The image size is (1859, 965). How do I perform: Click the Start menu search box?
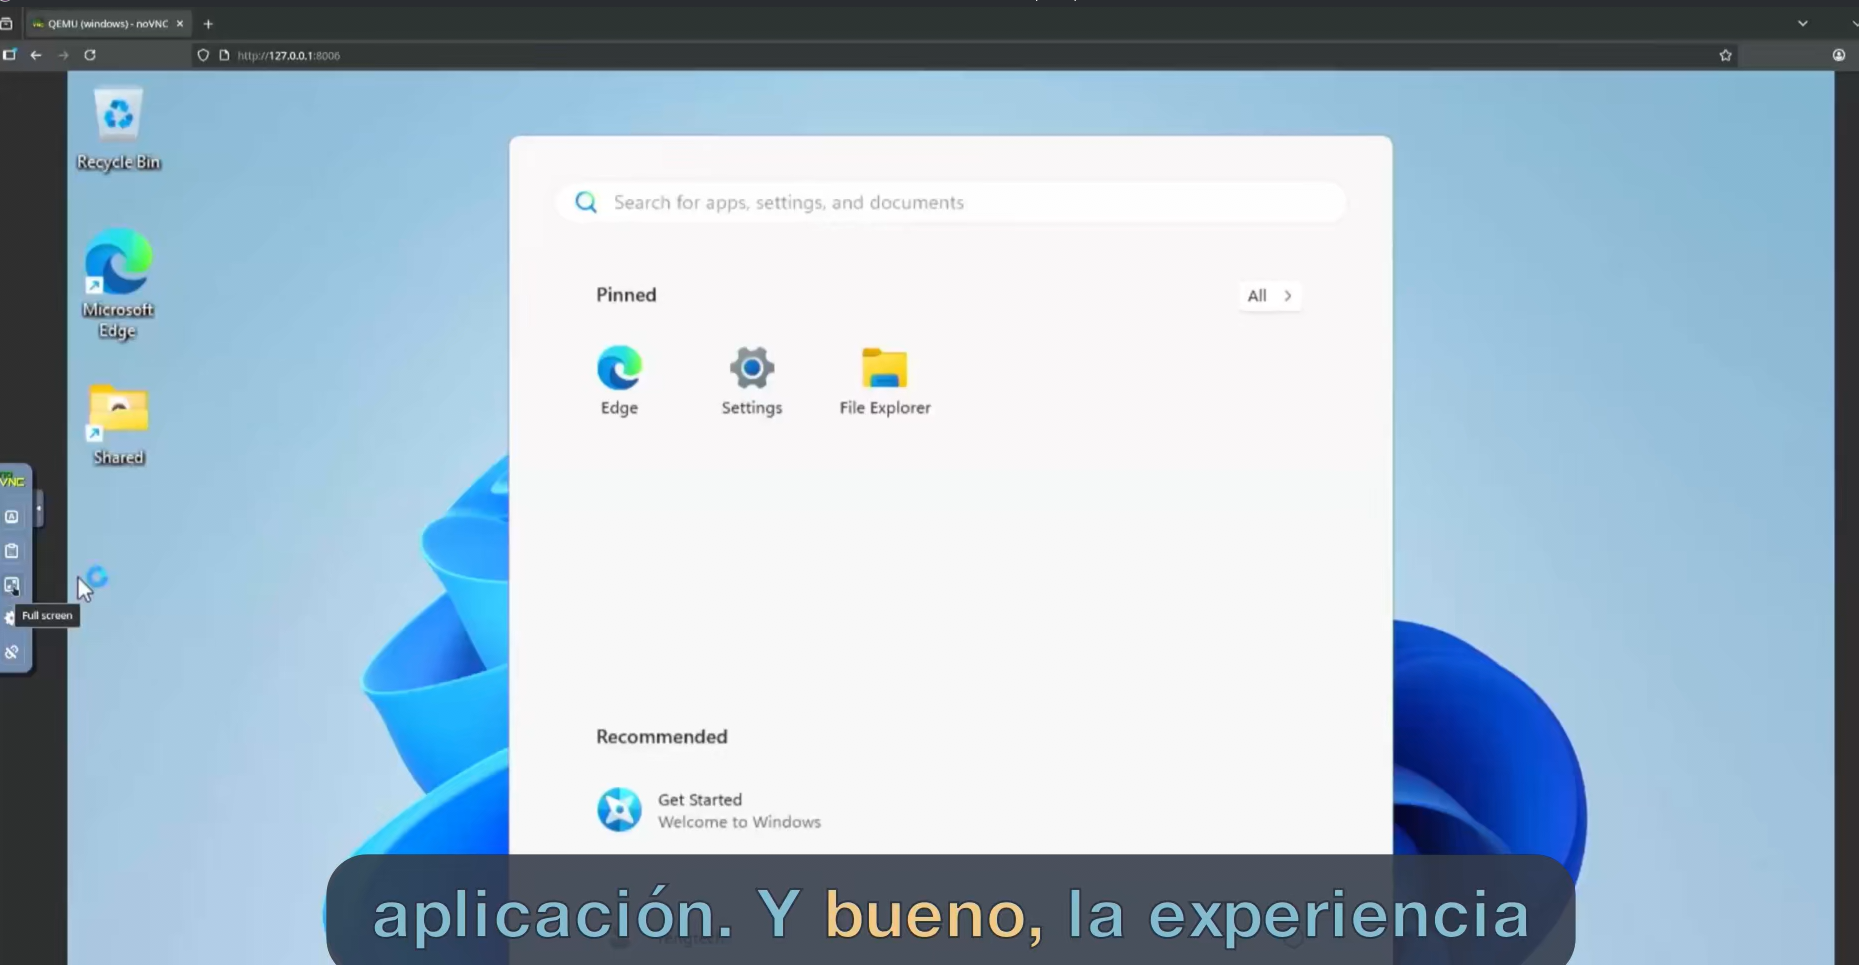click(x=951, y=203)
